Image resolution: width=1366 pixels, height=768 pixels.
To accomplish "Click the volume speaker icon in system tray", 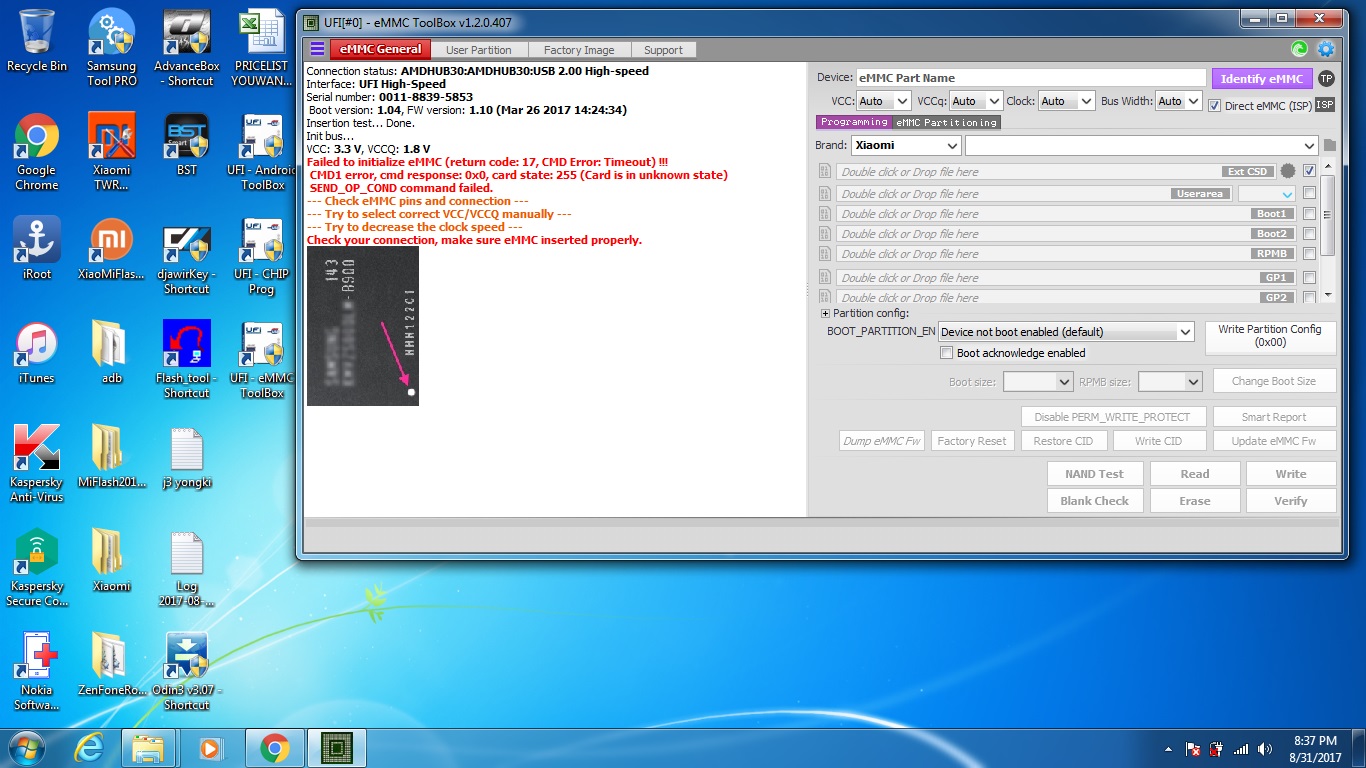I will coord(1264,748).
